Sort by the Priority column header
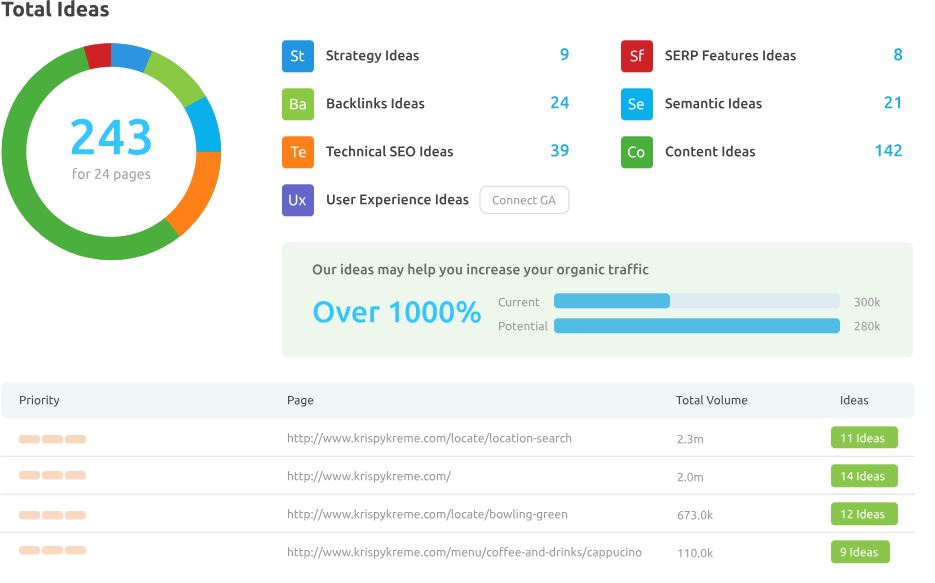This screenshot has height=583, width=935. coord(39,400)
